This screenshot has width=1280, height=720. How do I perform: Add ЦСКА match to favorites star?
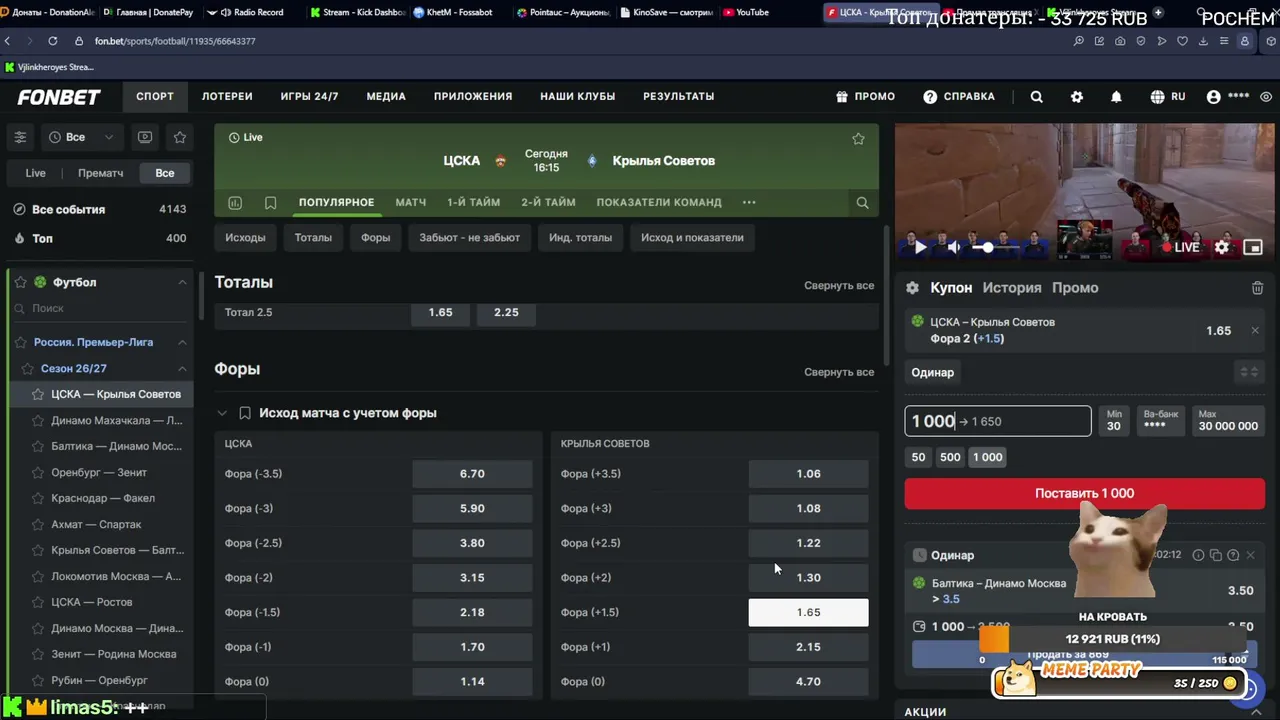[858, 139]
